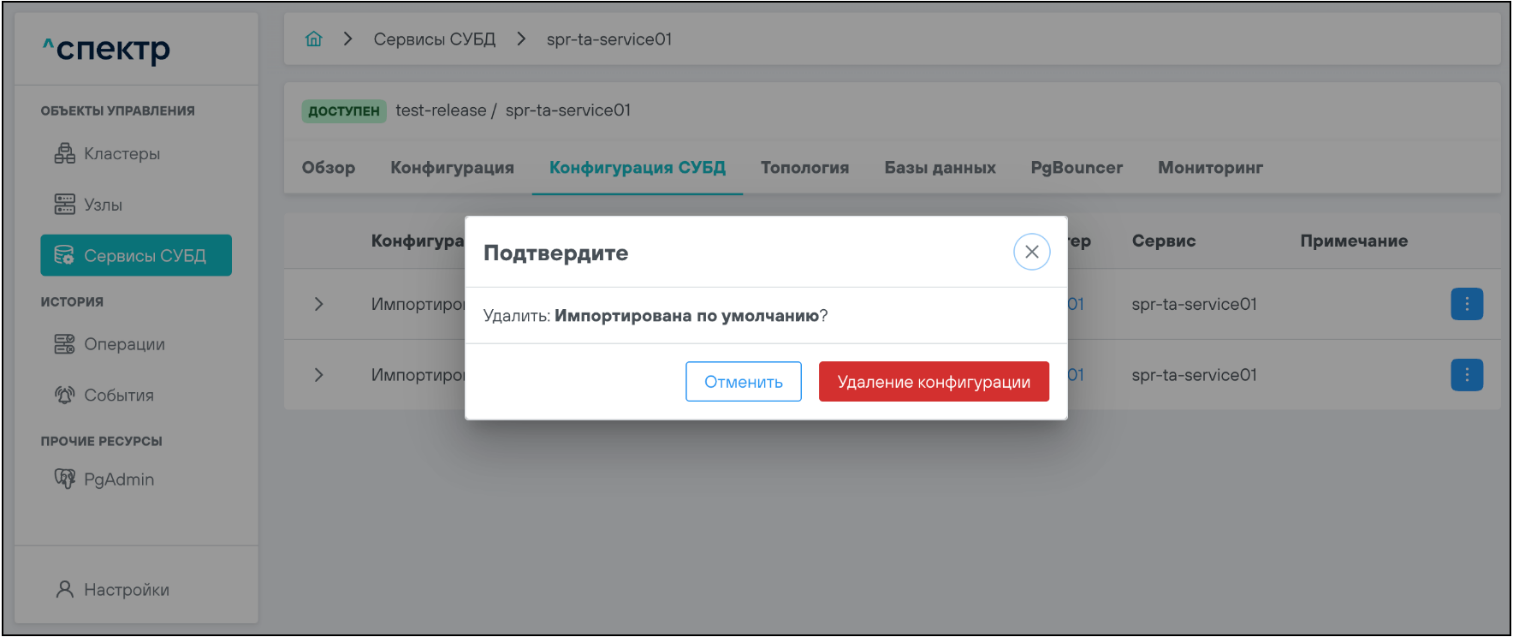
Task: Open actions menu for first row
Action: (1466, 304)
